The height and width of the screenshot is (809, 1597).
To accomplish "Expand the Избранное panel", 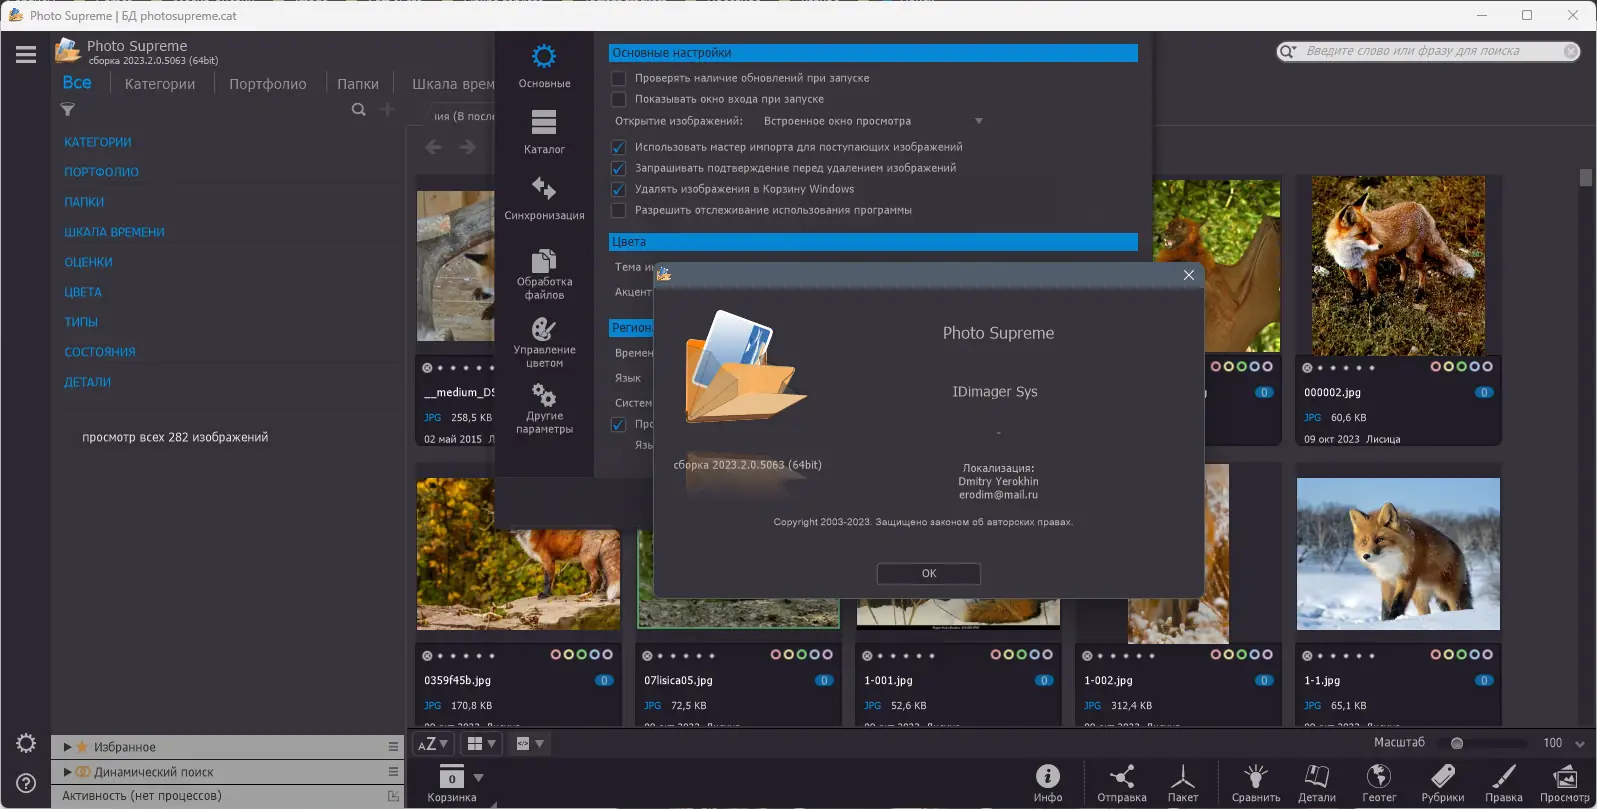I will point(67,747).
